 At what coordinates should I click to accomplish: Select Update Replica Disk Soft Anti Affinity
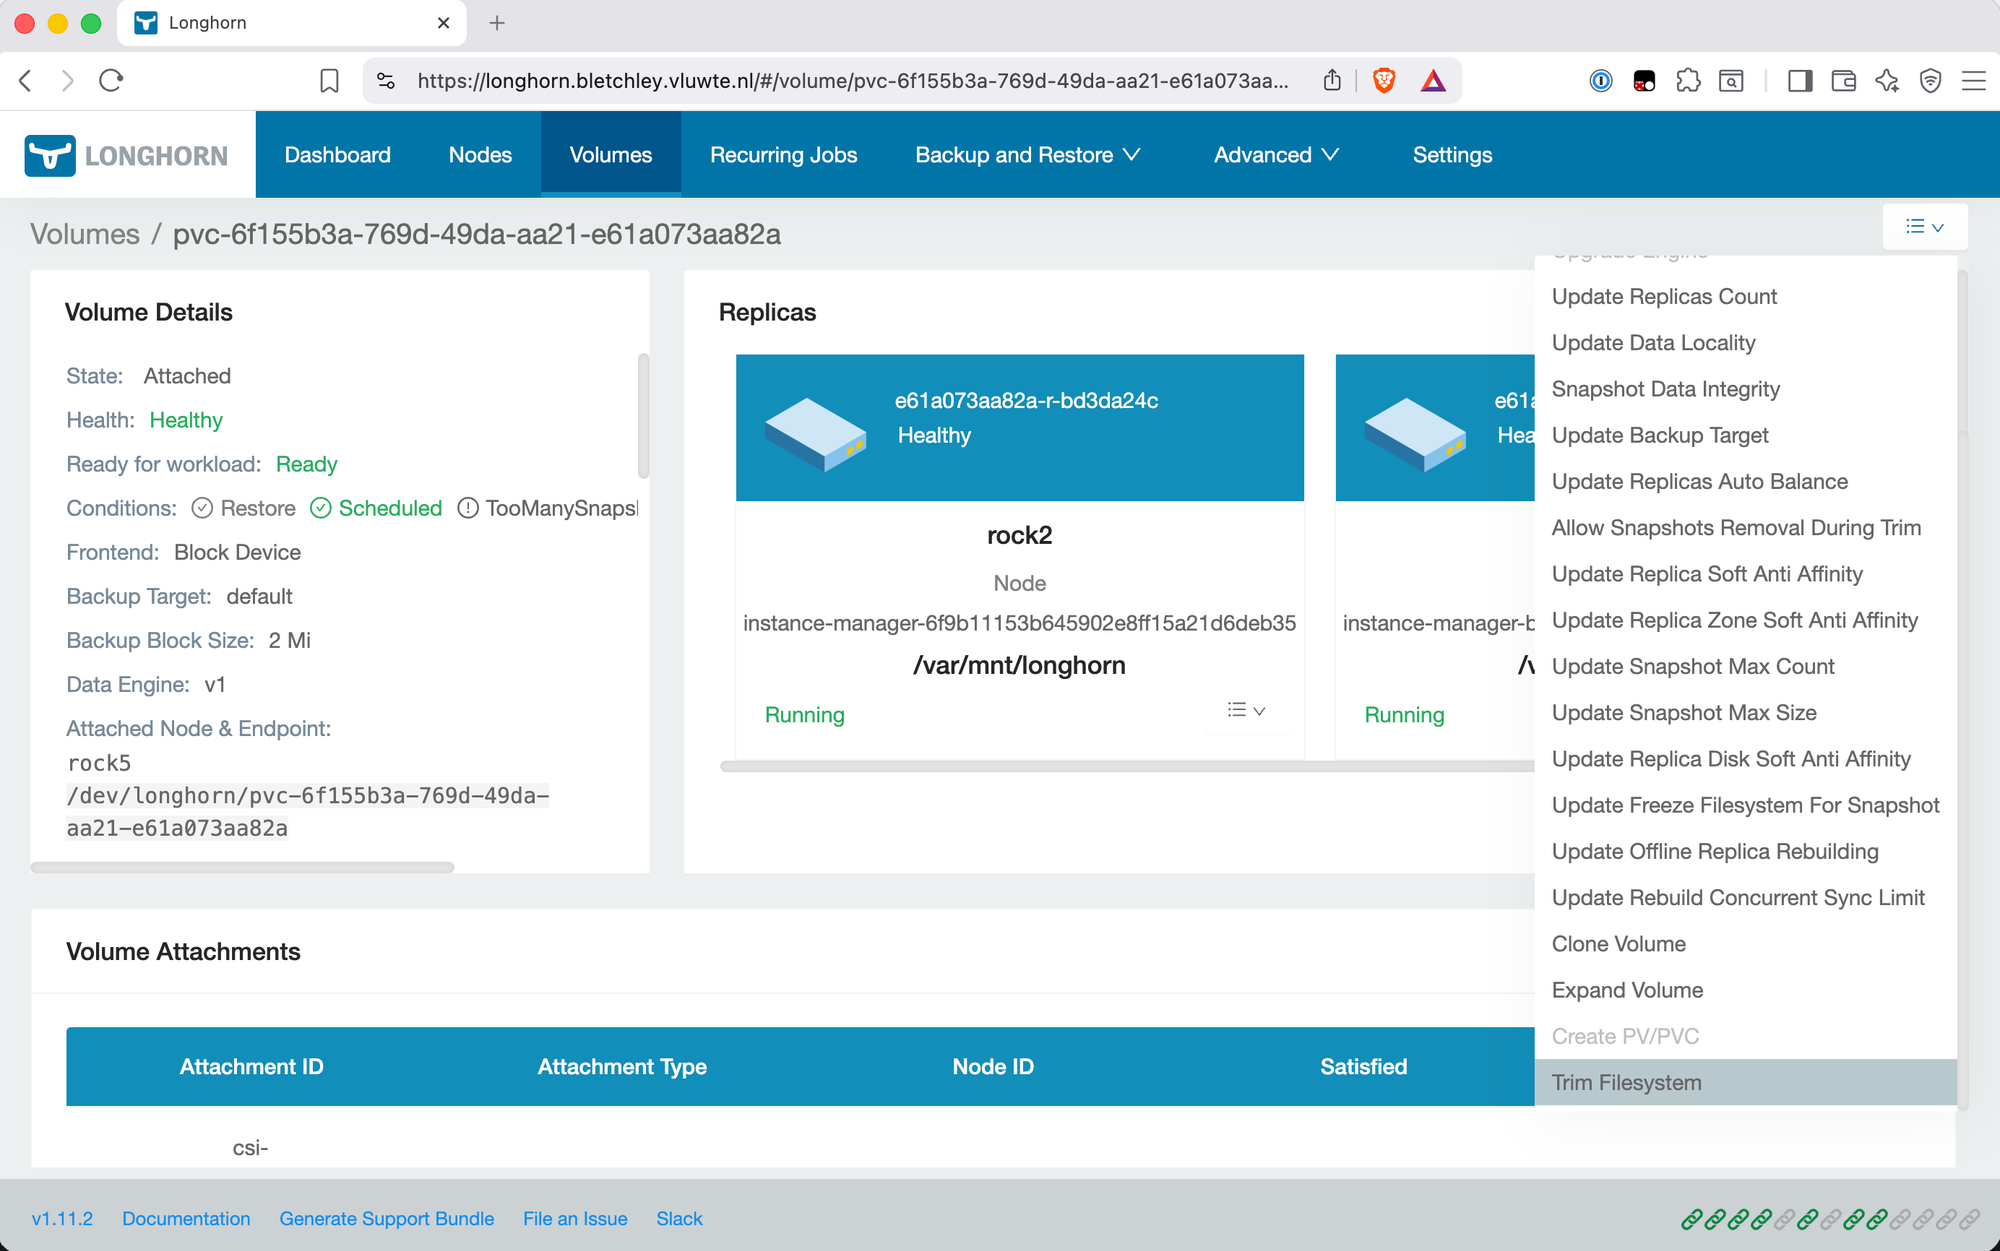click(1745, 759)
